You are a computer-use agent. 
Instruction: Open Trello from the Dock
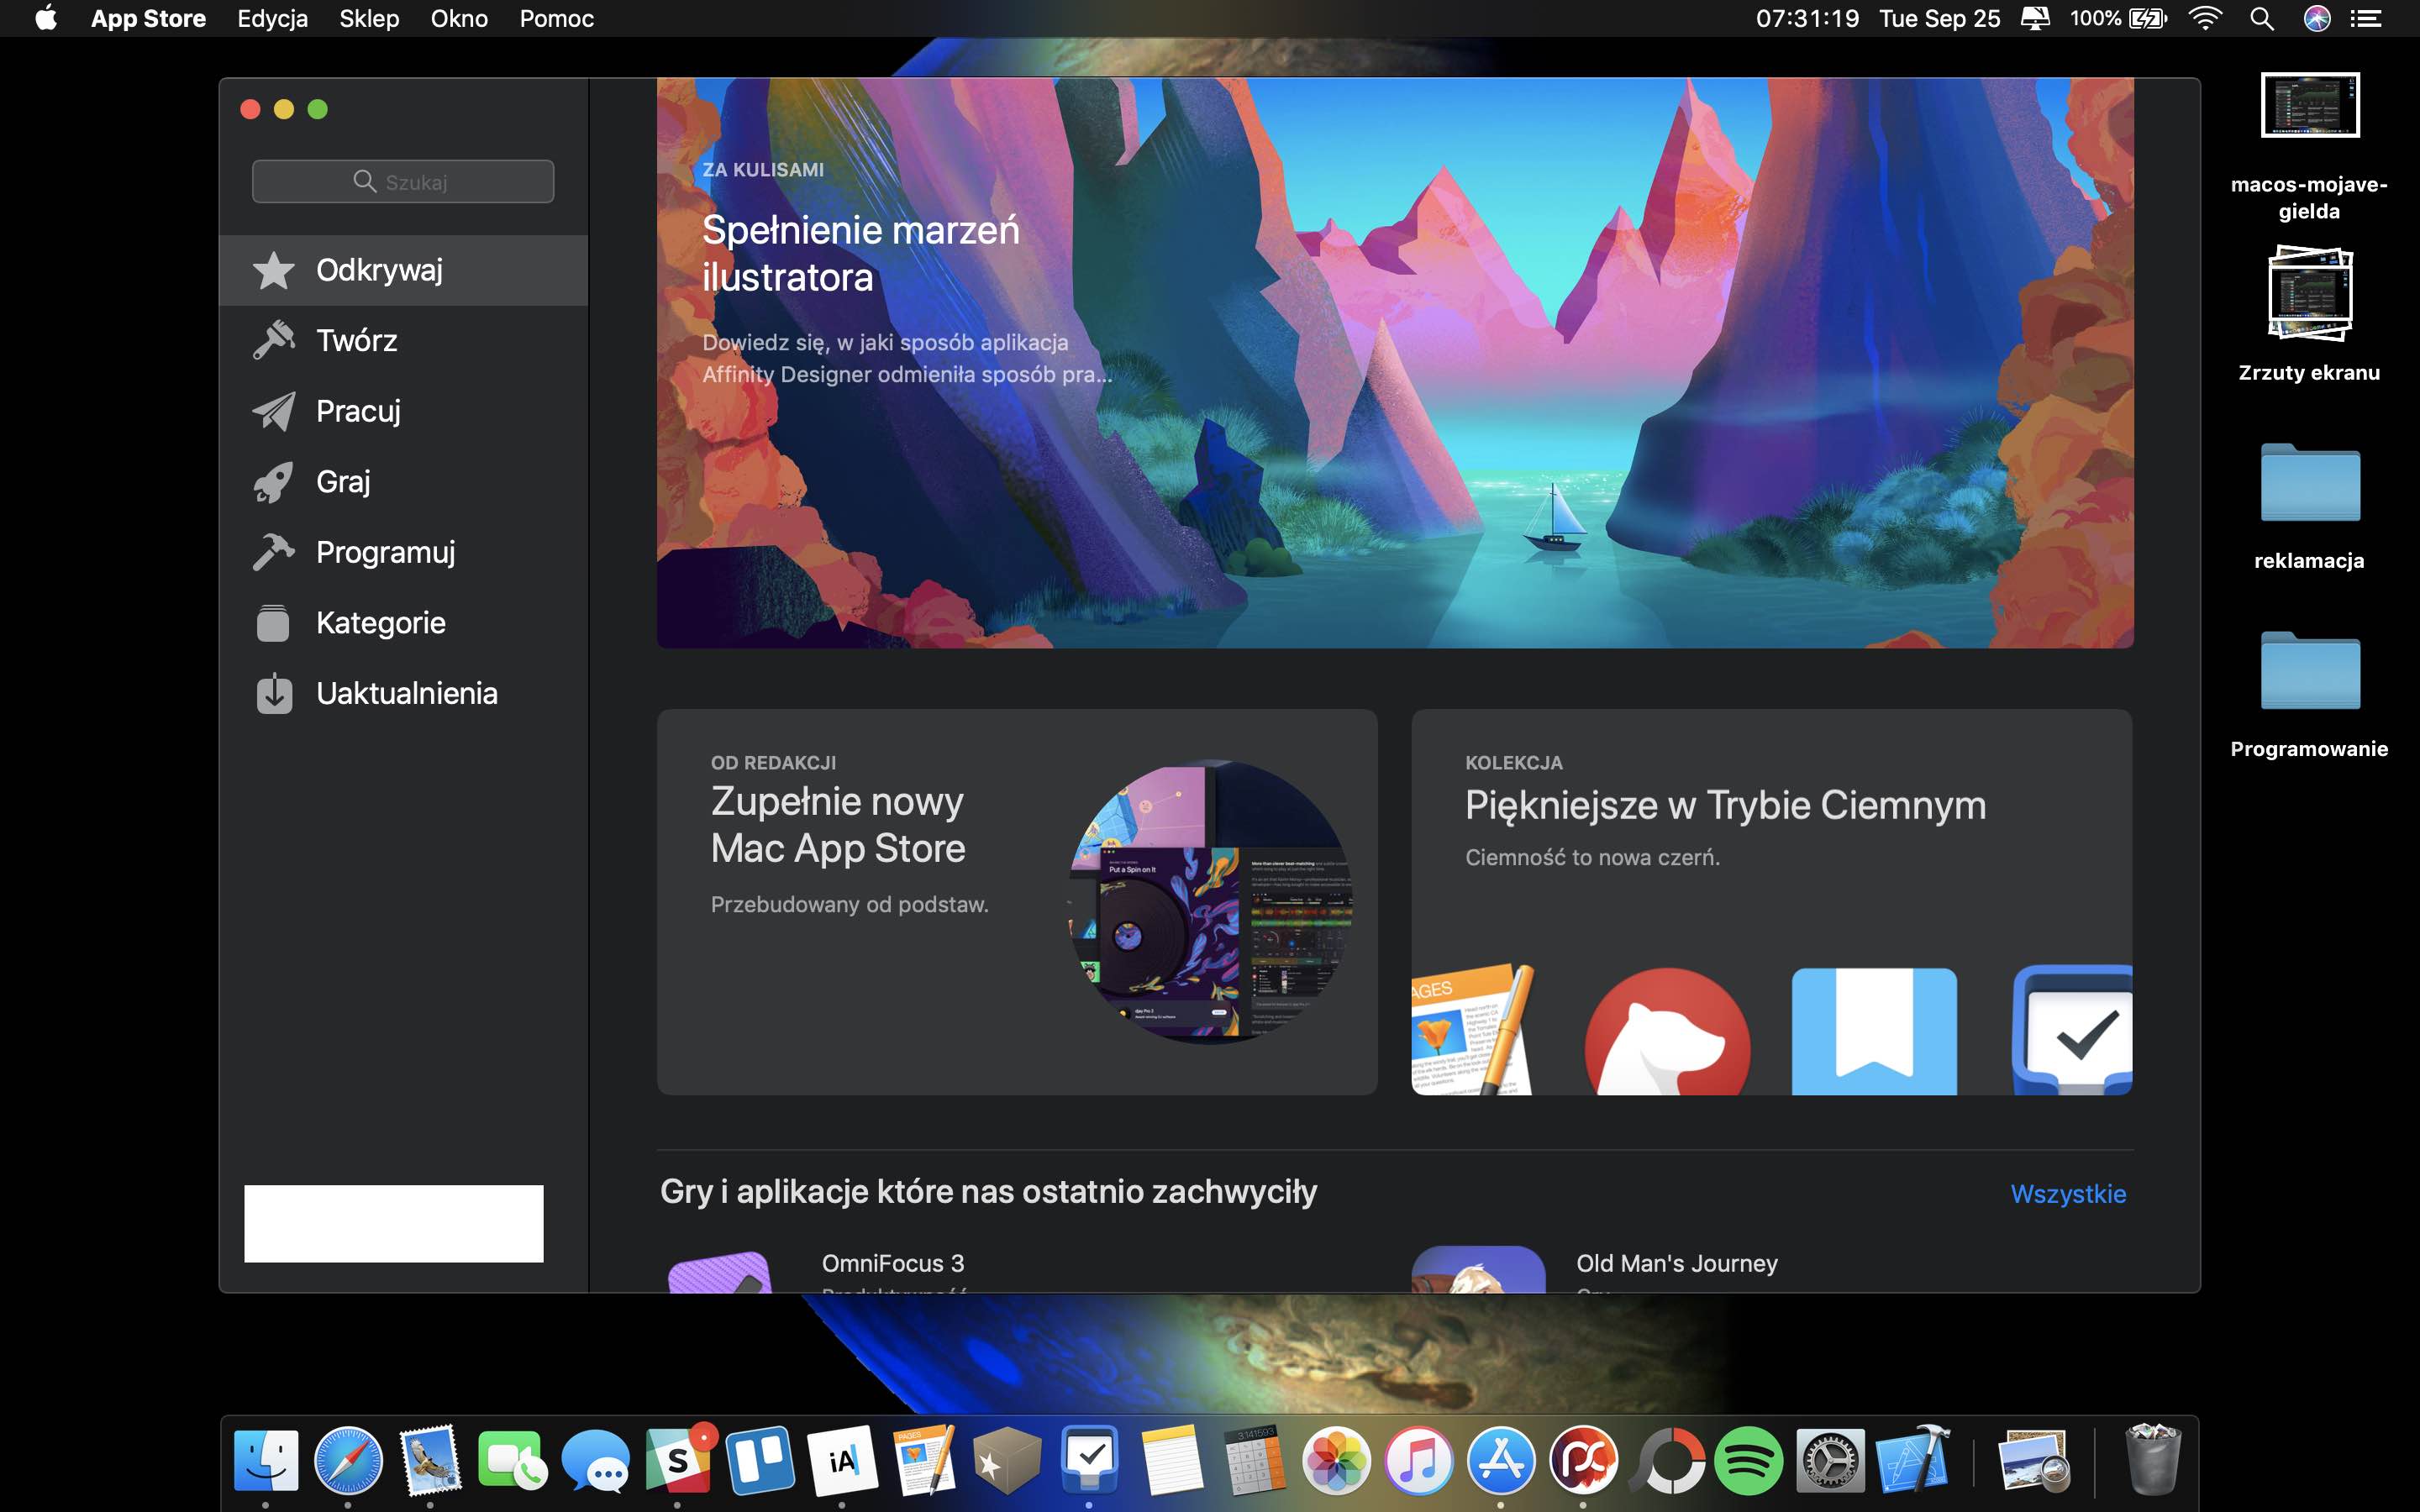[760, 1461]
